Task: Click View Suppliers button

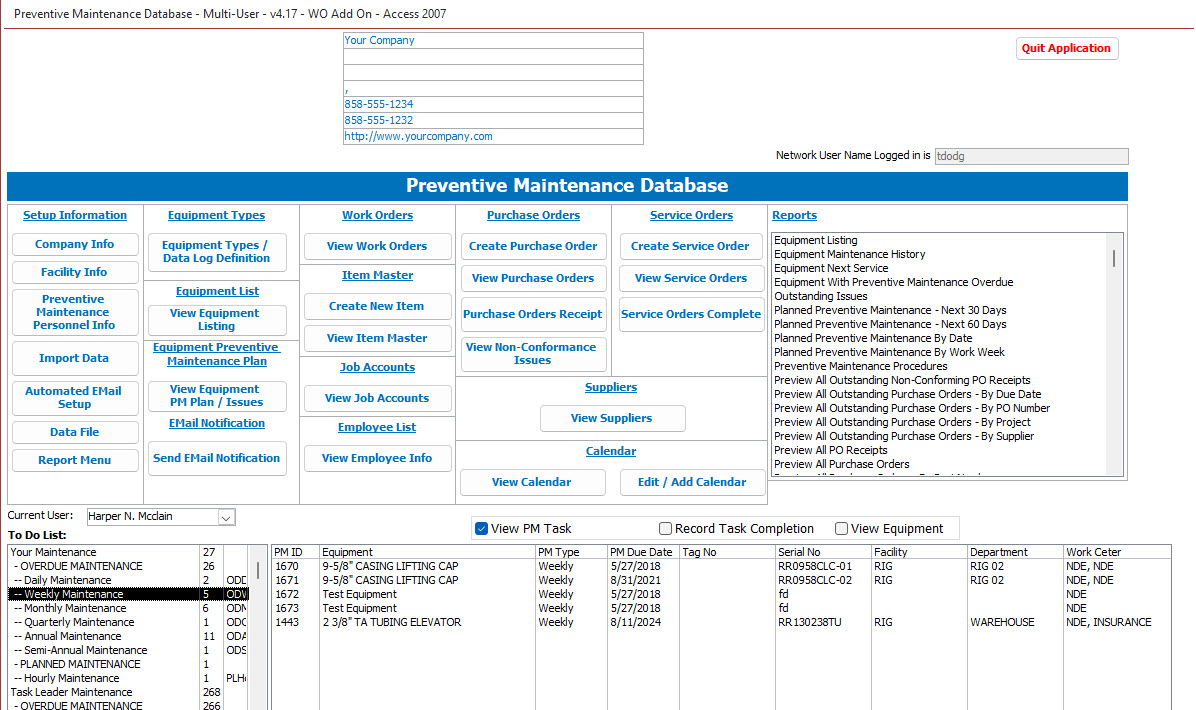Action: tap(612, 418)
